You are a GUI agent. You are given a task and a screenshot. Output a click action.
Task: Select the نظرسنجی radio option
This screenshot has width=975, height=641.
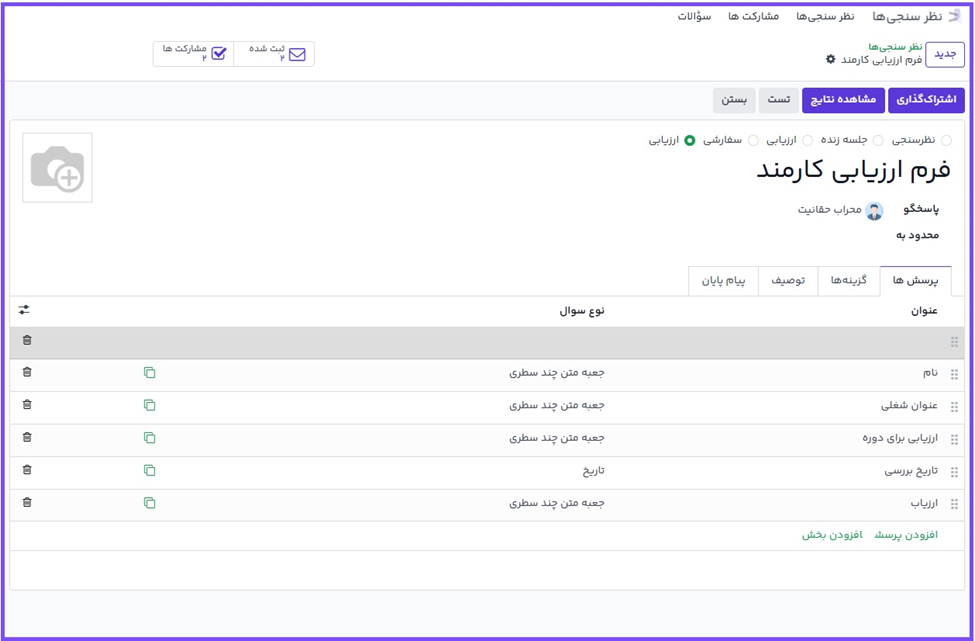pos(946,141)
